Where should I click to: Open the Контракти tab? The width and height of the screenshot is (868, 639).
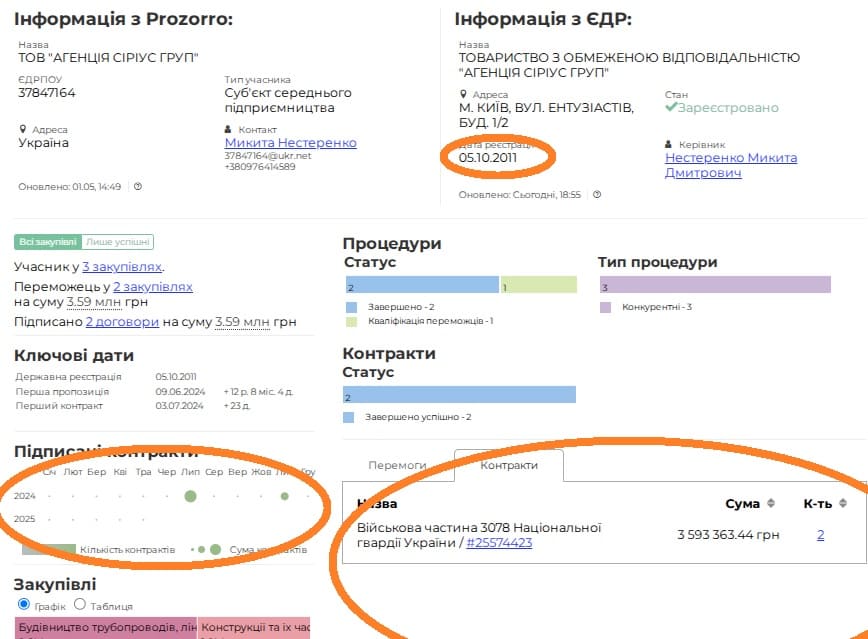(x=509, y=465)
